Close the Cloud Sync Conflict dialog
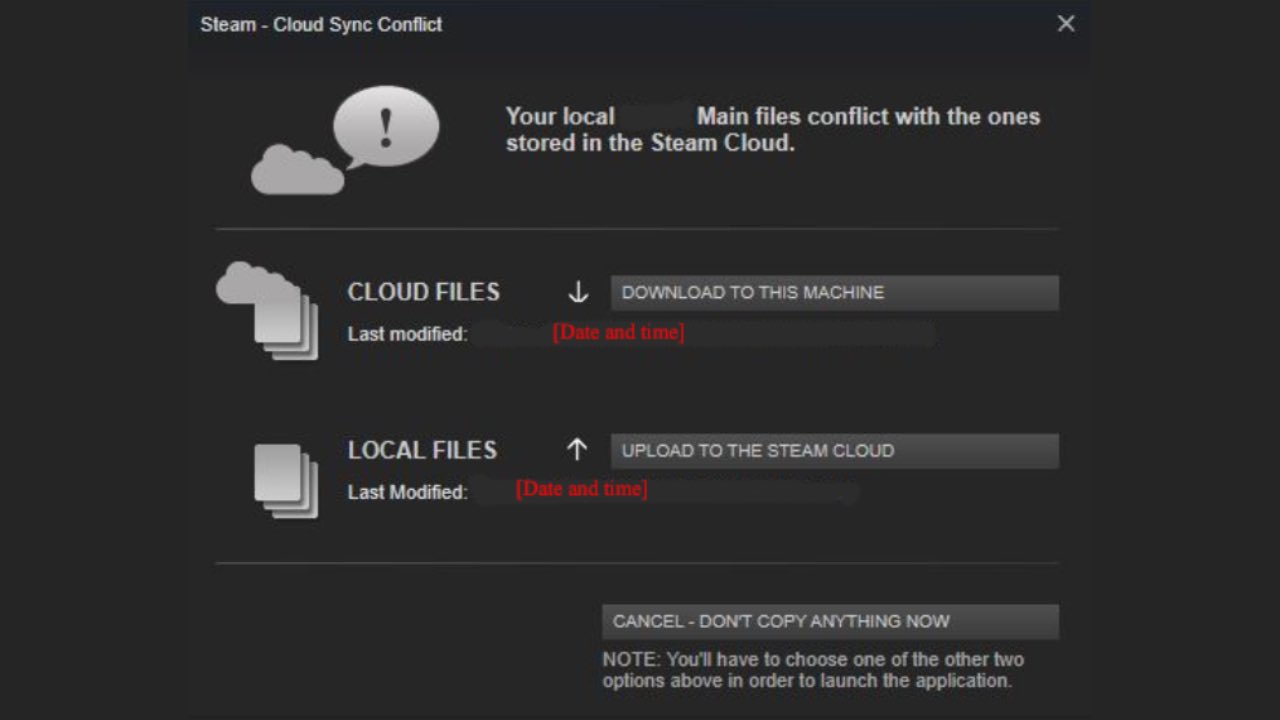Viewport: 1280px width, 720px height. [1066, 24]
